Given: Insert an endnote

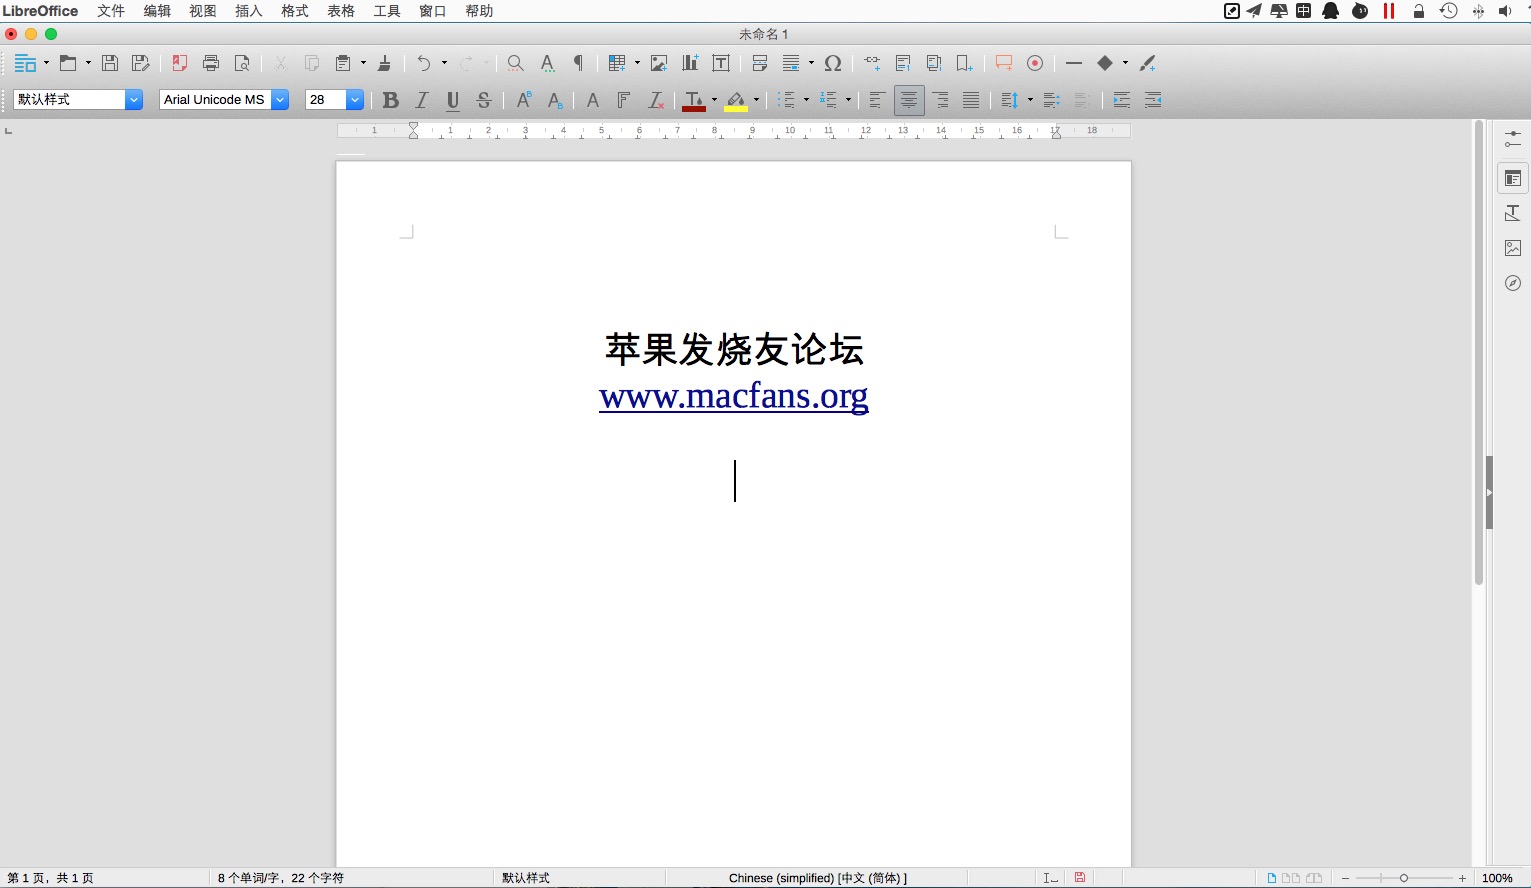Looking at the screenshot, I should pyautogui.click(x=934, y=63).
